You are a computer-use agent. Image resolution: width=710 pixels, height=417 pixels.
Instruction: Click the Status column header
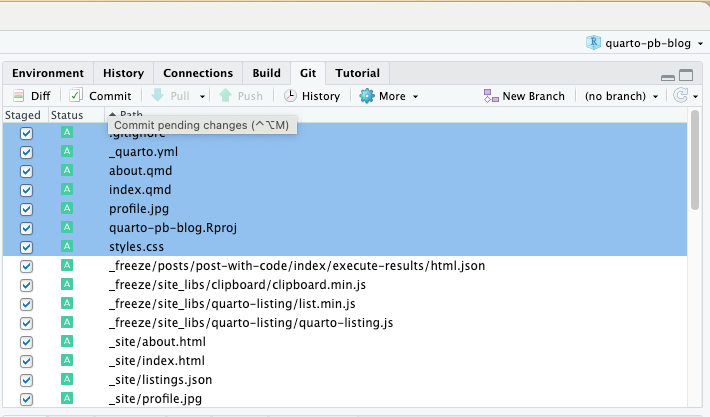coord(67,115)
